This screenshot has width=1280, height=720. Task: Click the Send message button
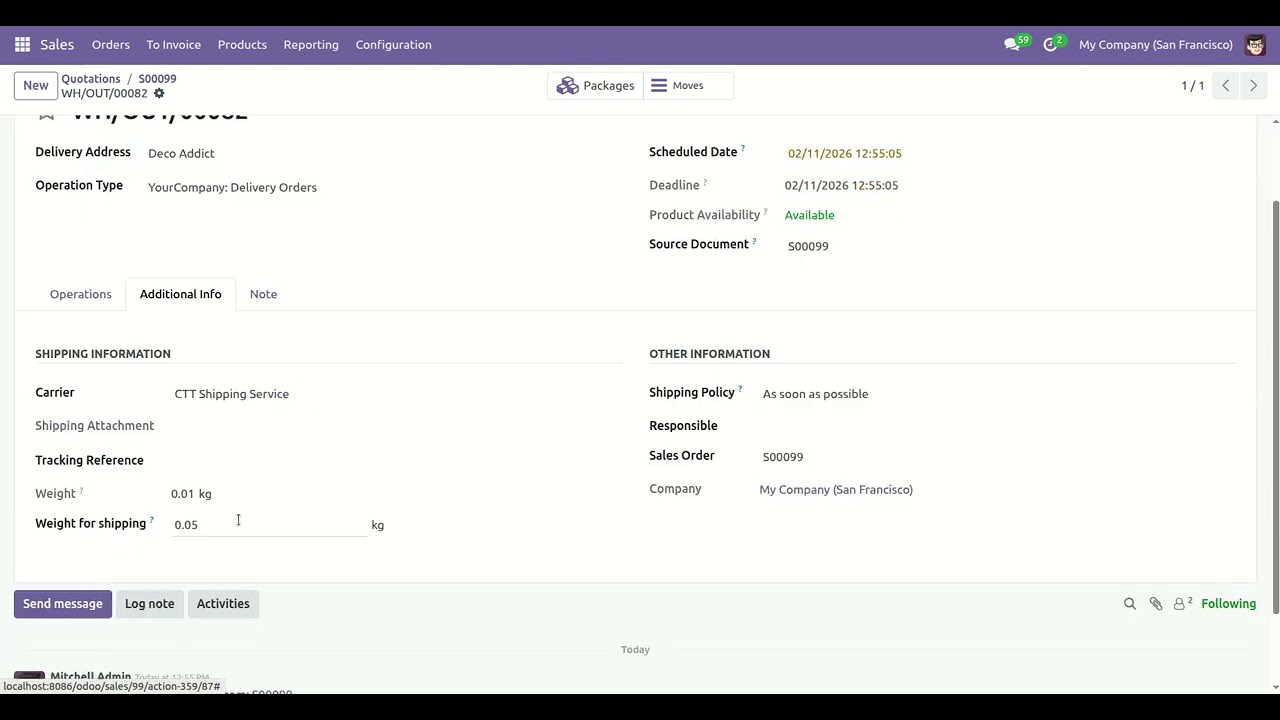click(63, 604)
